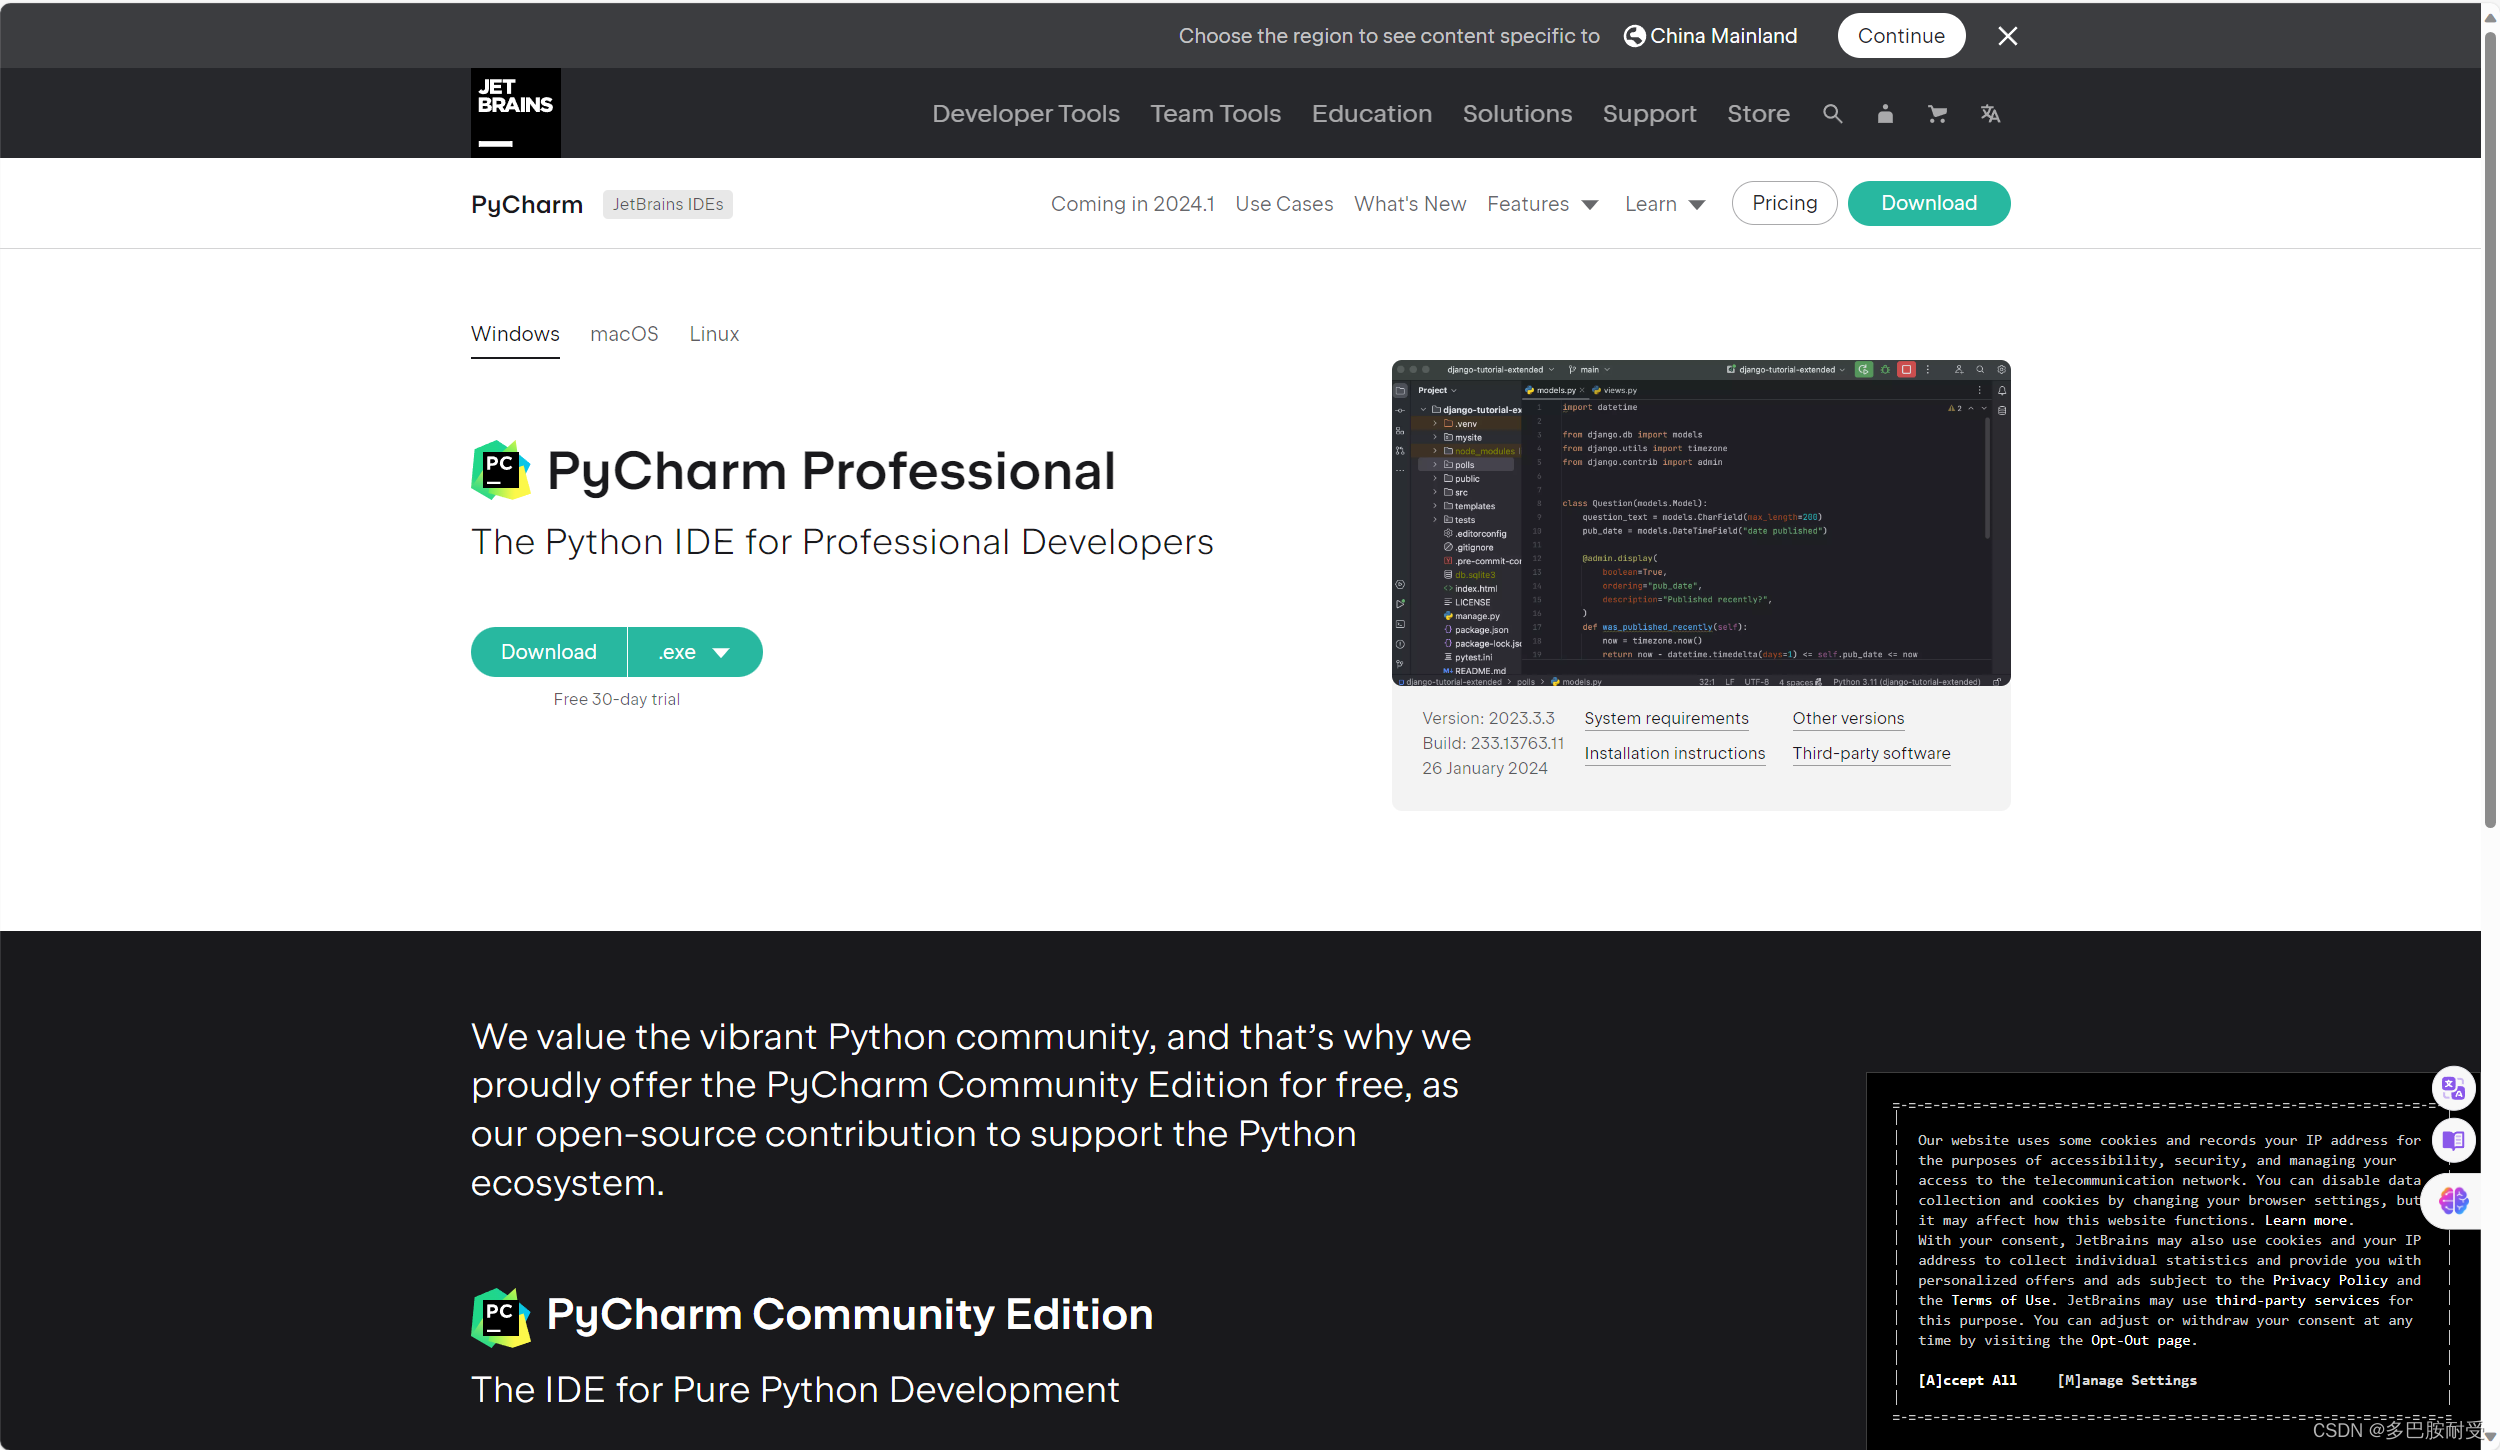
Task: Accept all cookies
Action: 1967,1380
